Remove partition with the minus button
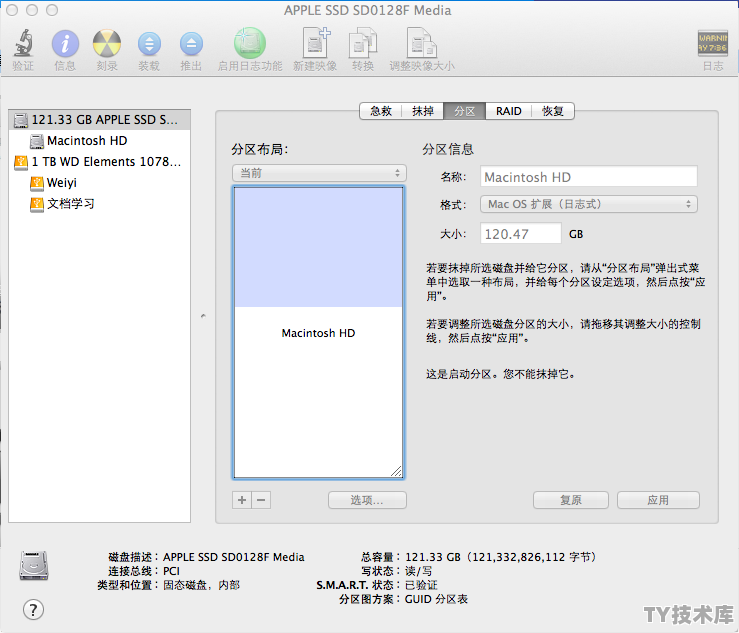This screenshot has height=633, width=739. tap(262, 500)
